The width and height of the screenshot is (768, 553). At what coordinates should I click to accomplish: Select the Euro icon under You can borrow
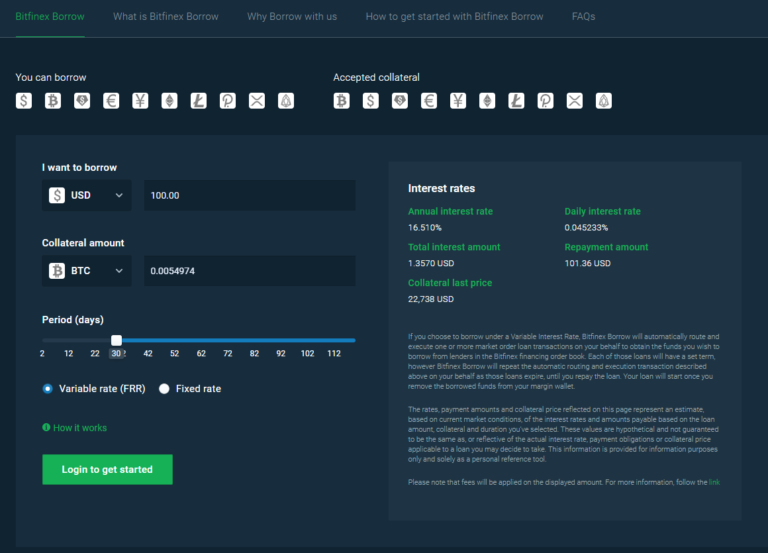pyautogui.click(x=111, y=100)
